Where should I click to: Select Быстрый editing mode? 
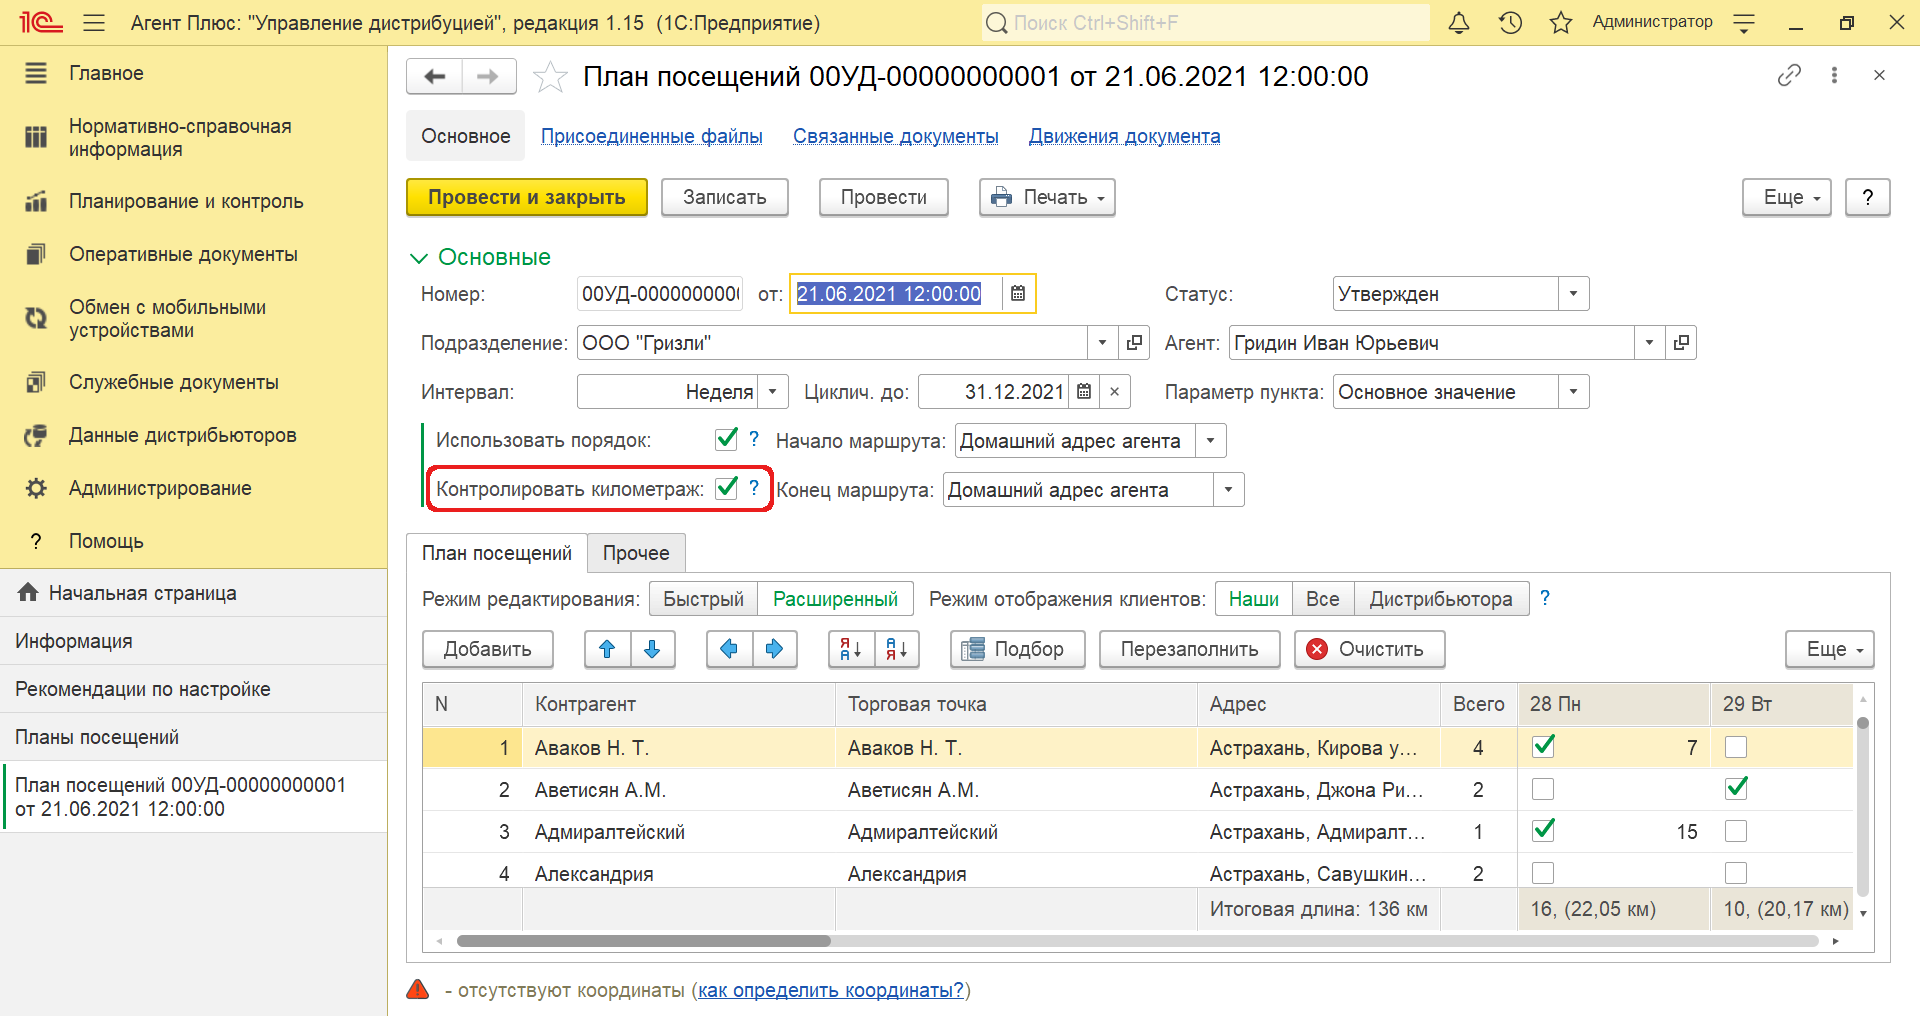click(703, 599)
